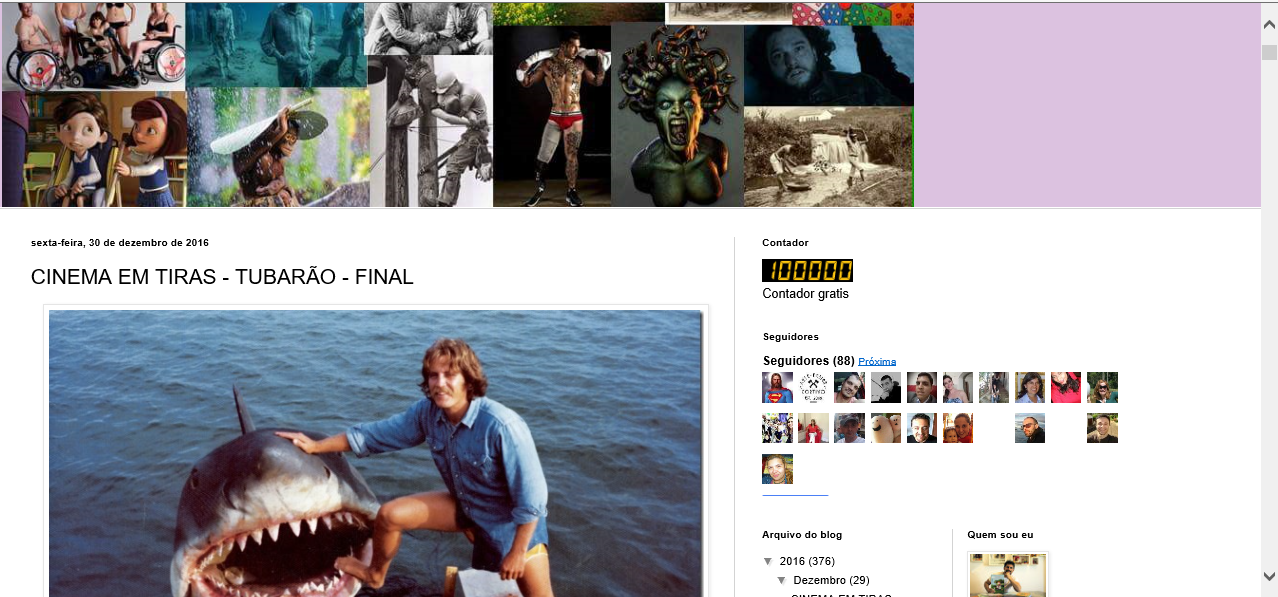Viewport: 1278px width, 597px height.
Task: Open post title CINEMA EM TIRAS - TUBARÃO - FINAL
Action: [x=222, y=277]
